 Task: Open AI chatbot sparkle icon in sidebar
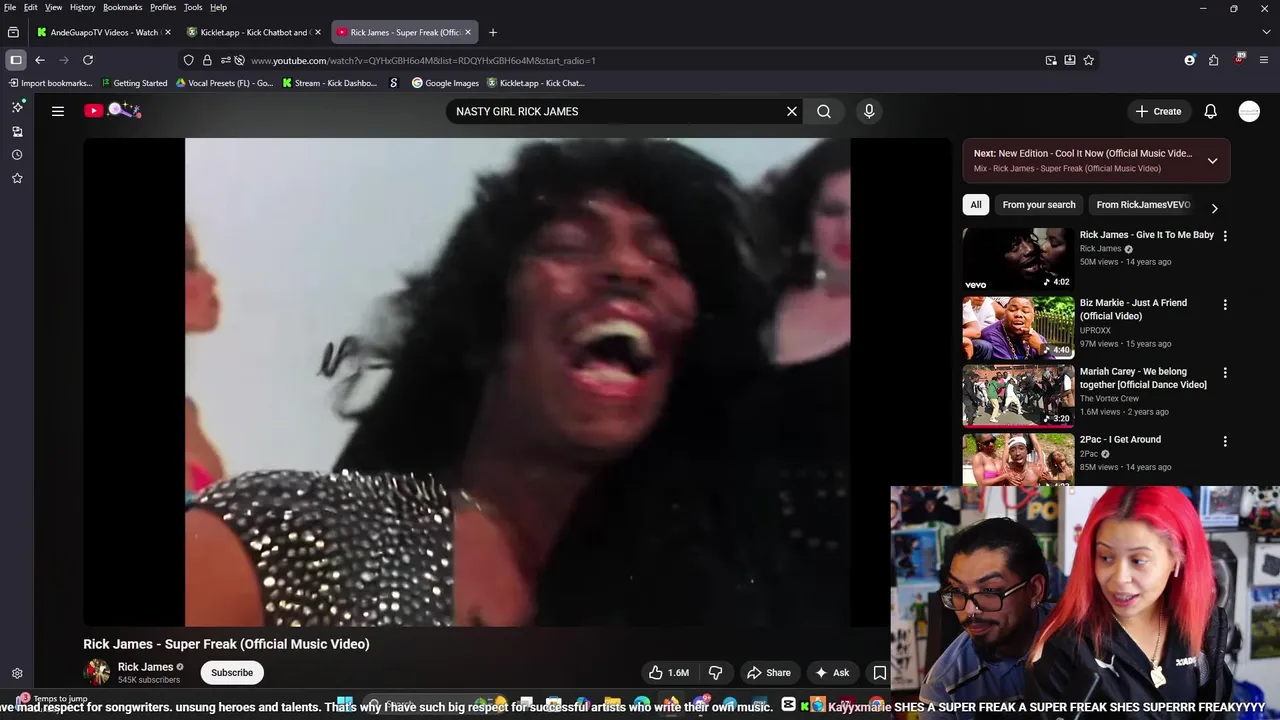coord(17,107)
